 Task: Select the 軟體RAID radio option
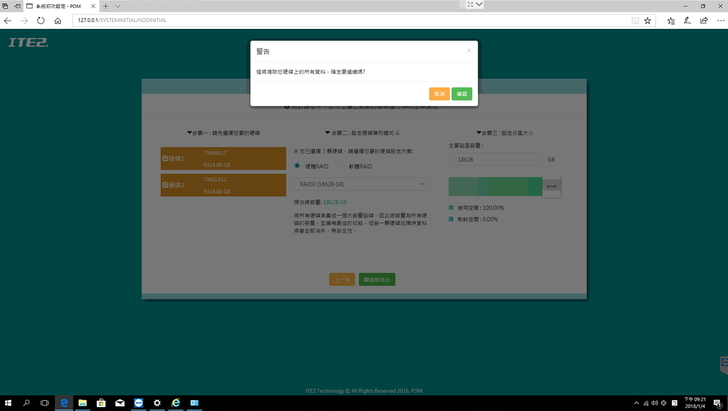pyautogui.click(x=339, y=165)
